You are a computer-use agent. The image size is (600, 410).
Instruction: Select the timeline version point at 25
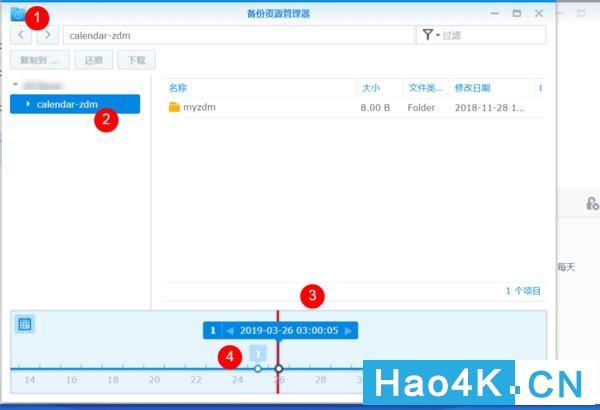258,369
